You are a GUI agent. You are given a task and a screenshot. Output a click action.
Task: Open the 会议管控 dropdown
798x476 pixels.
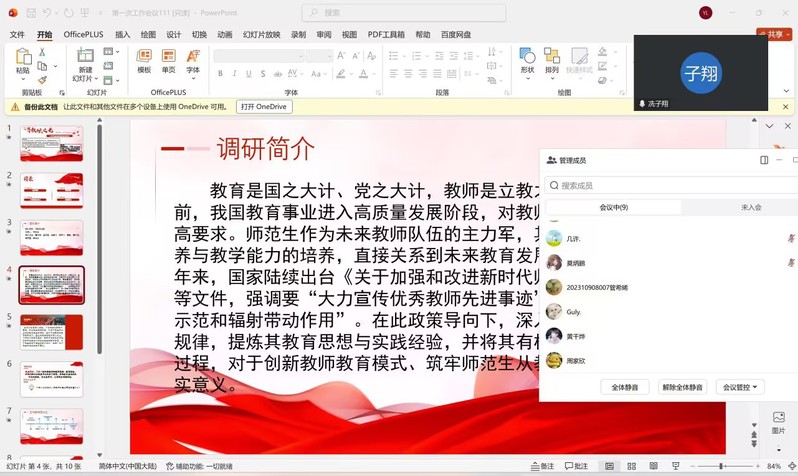741,387
